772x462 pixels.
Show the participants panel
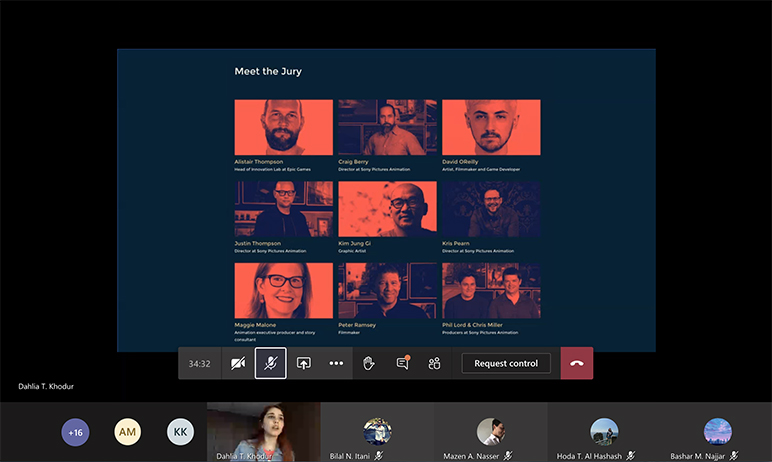click(434, 363)
